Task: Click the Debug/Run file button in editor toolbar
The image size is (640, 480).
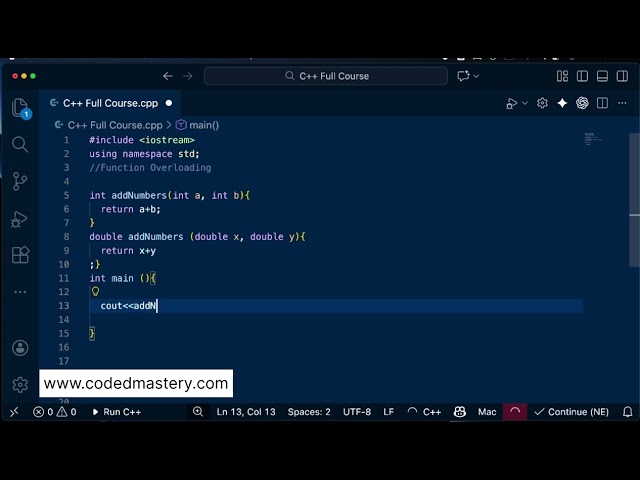Action: click(x=511, y=103)
